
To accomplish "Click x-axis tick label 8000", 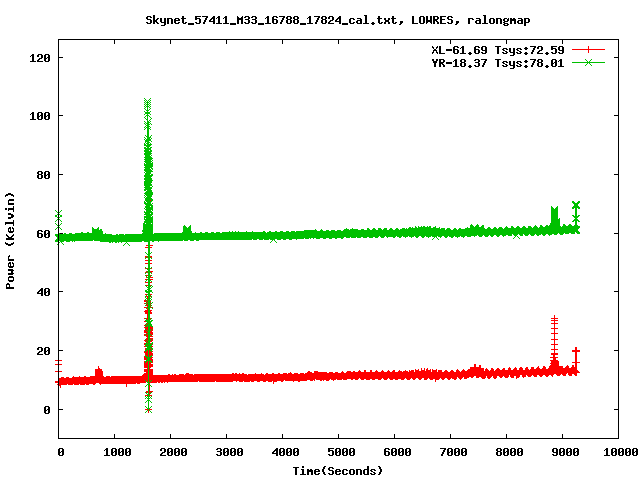I will (x=509, y=452).
